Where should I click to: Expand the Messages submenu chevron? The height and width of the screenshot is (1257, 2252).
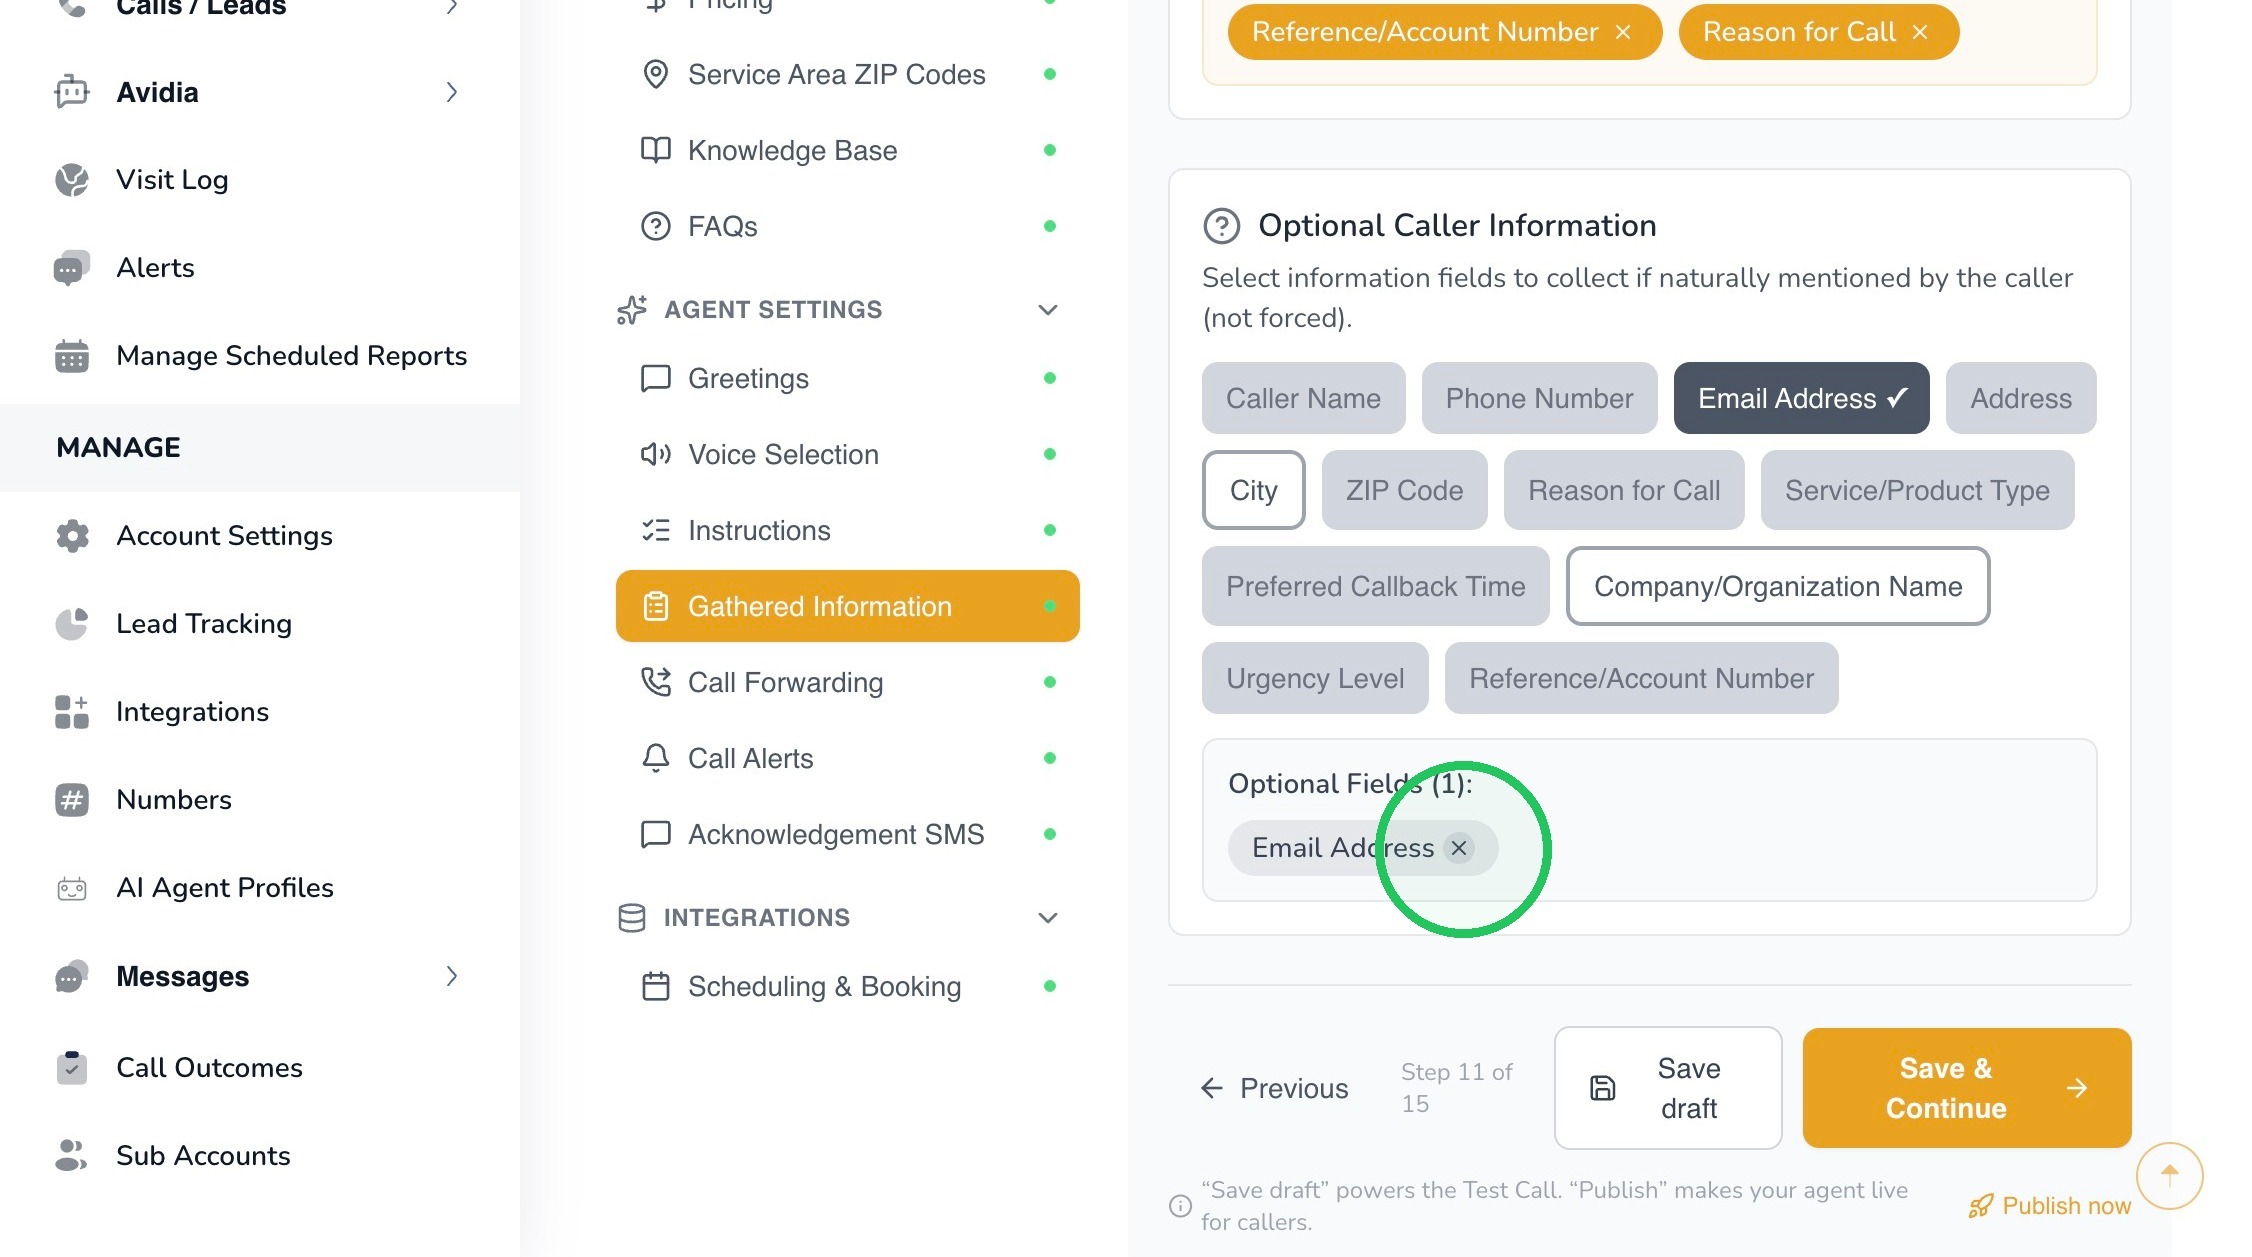click(452, 976)
